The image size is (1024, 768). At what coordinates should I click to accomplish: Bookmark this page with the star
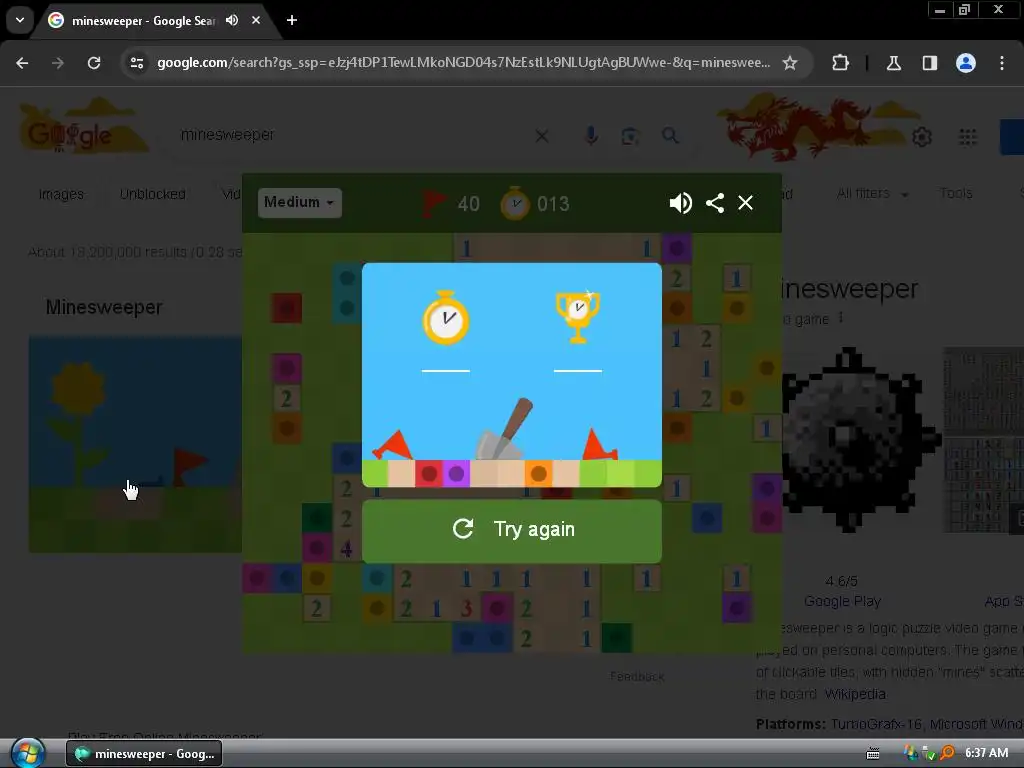[x=790, y=63]
